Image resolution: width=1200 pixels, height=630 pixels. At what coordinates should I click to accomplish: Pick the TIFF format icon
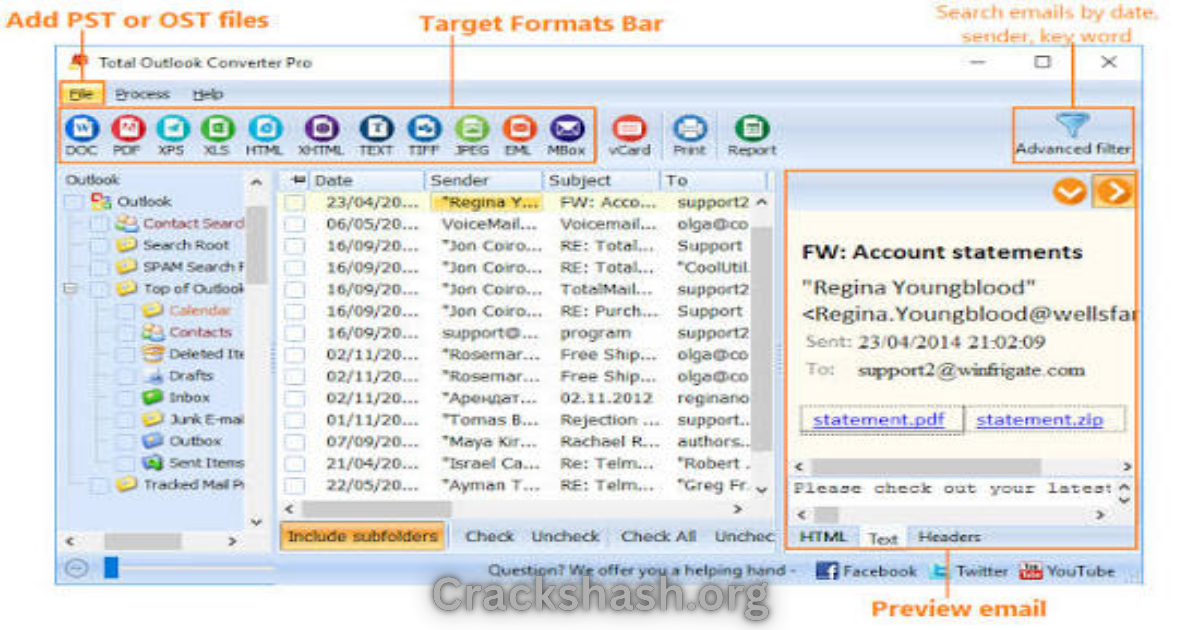(x=424, y=128)
